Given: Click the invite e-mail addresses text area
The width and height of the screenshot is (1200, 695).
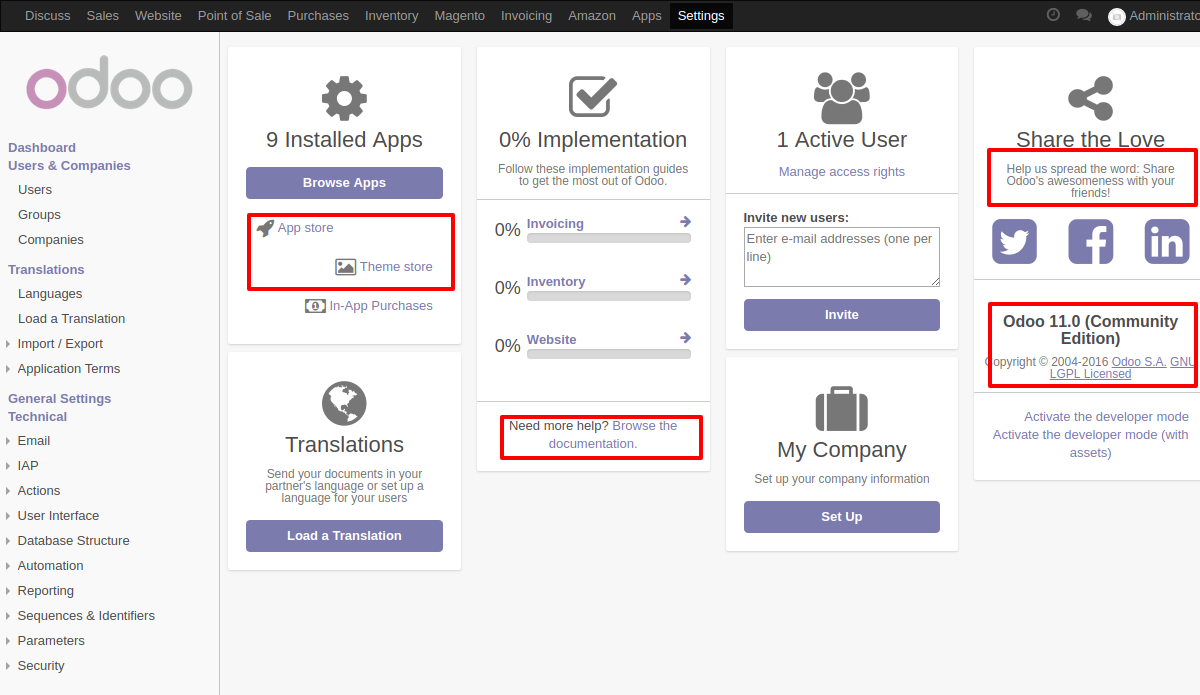Looking at the screenshot, I should click(842, 257).
